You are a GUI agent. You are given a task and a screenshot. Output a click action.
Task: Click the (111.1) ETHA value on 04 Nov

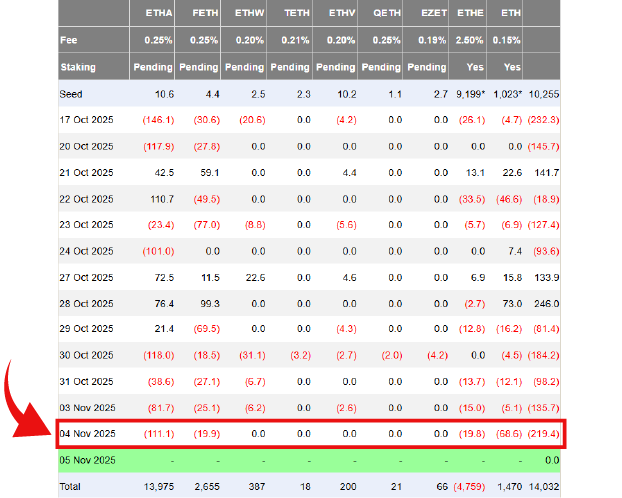(157, 435)
